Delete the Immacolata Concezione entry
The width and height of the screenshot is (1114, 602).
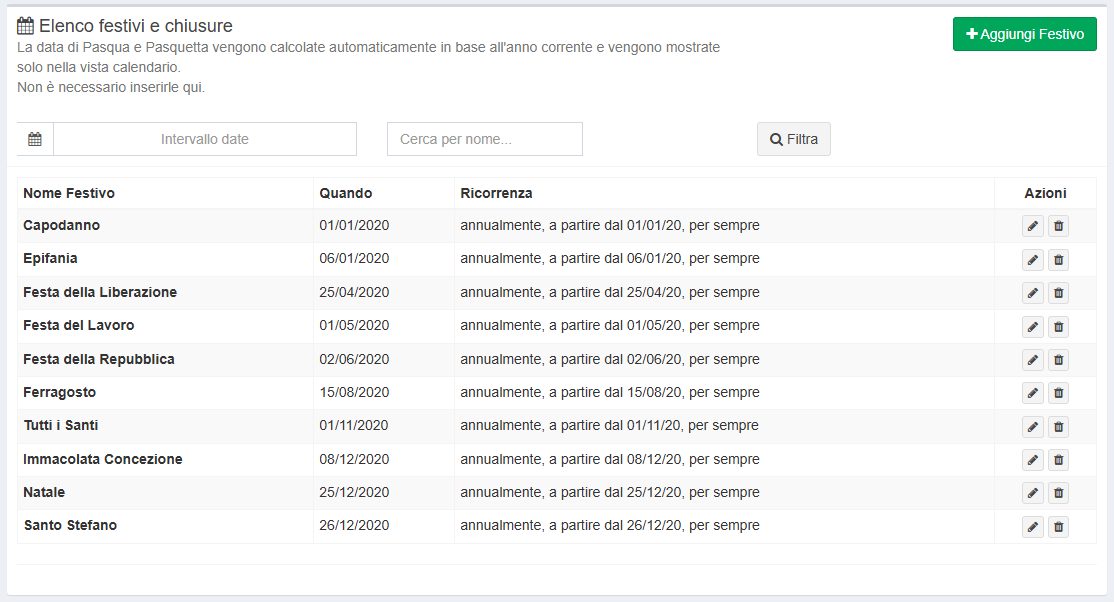1059,460
